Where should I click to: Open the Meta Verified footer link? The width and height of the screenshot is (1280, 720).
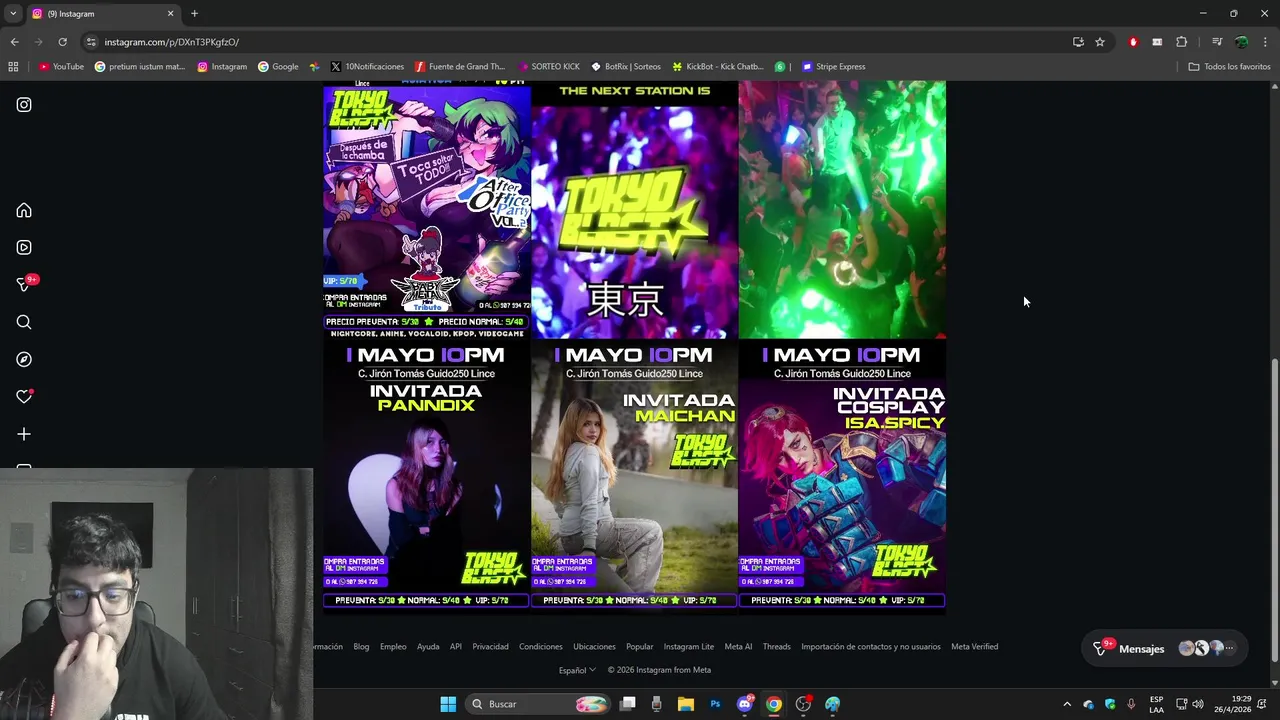[x=974, y=647]
